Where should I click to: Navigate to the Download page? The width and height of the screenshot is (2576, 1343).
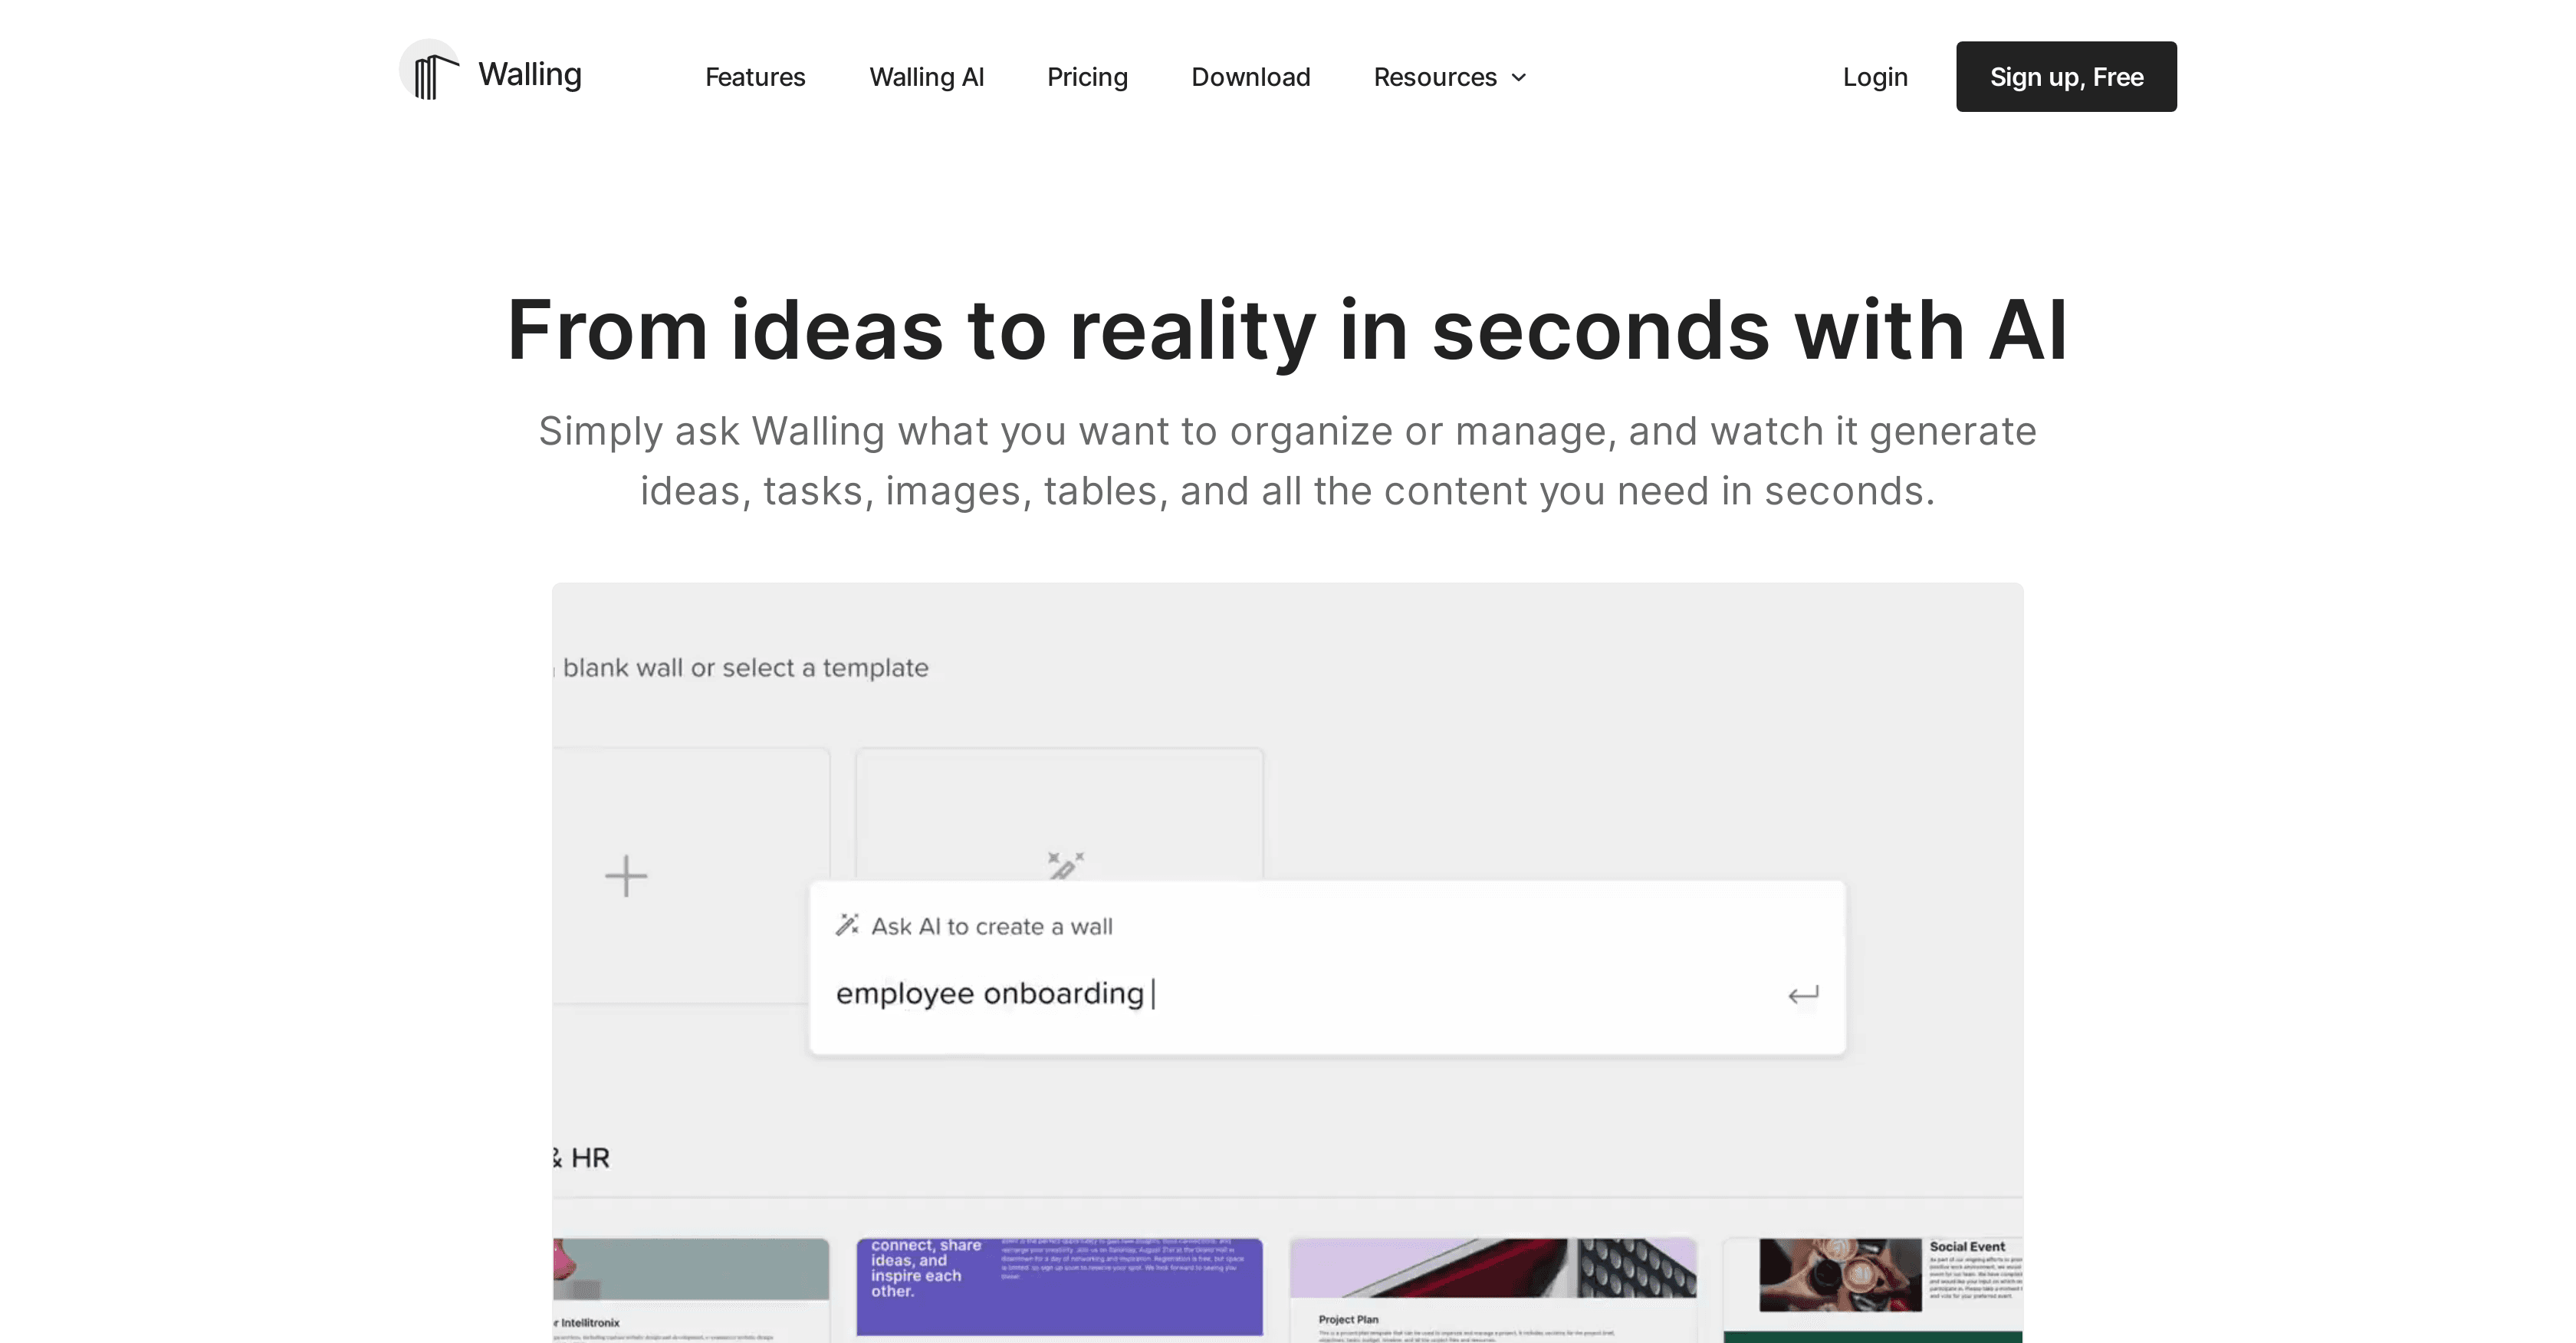tap(1251, 77)
